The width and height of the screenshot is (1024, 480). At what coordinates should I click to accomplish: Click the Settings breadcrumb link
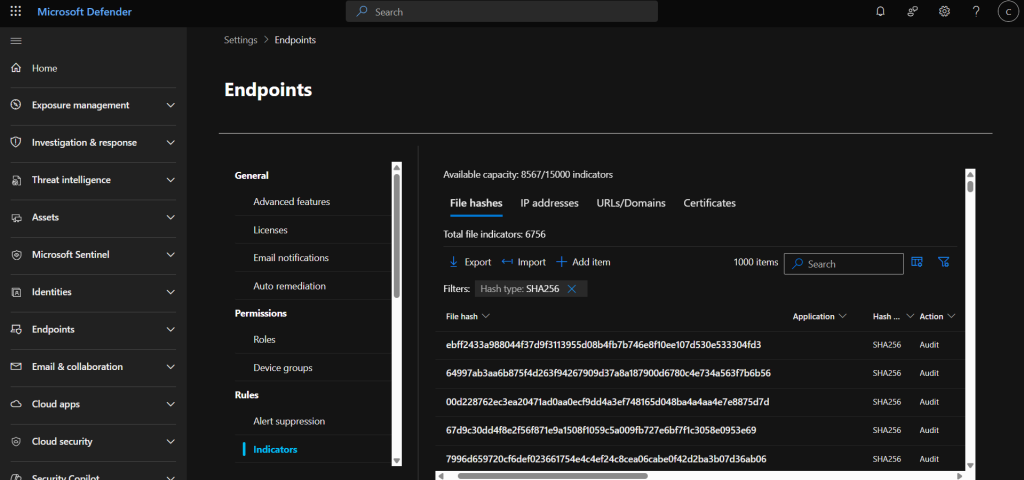[240, 40]
